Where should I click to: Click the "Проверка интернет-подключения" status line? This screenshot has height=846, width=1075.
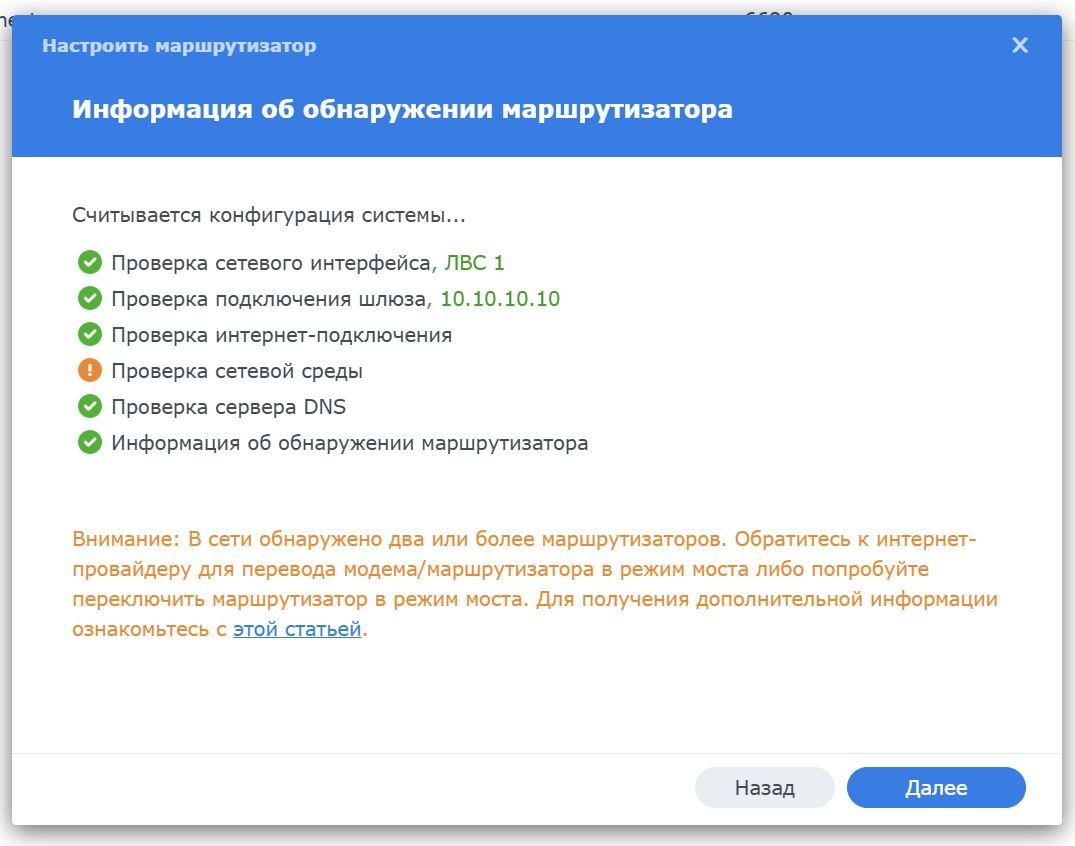pyautogui.click(x=282, y=335)
